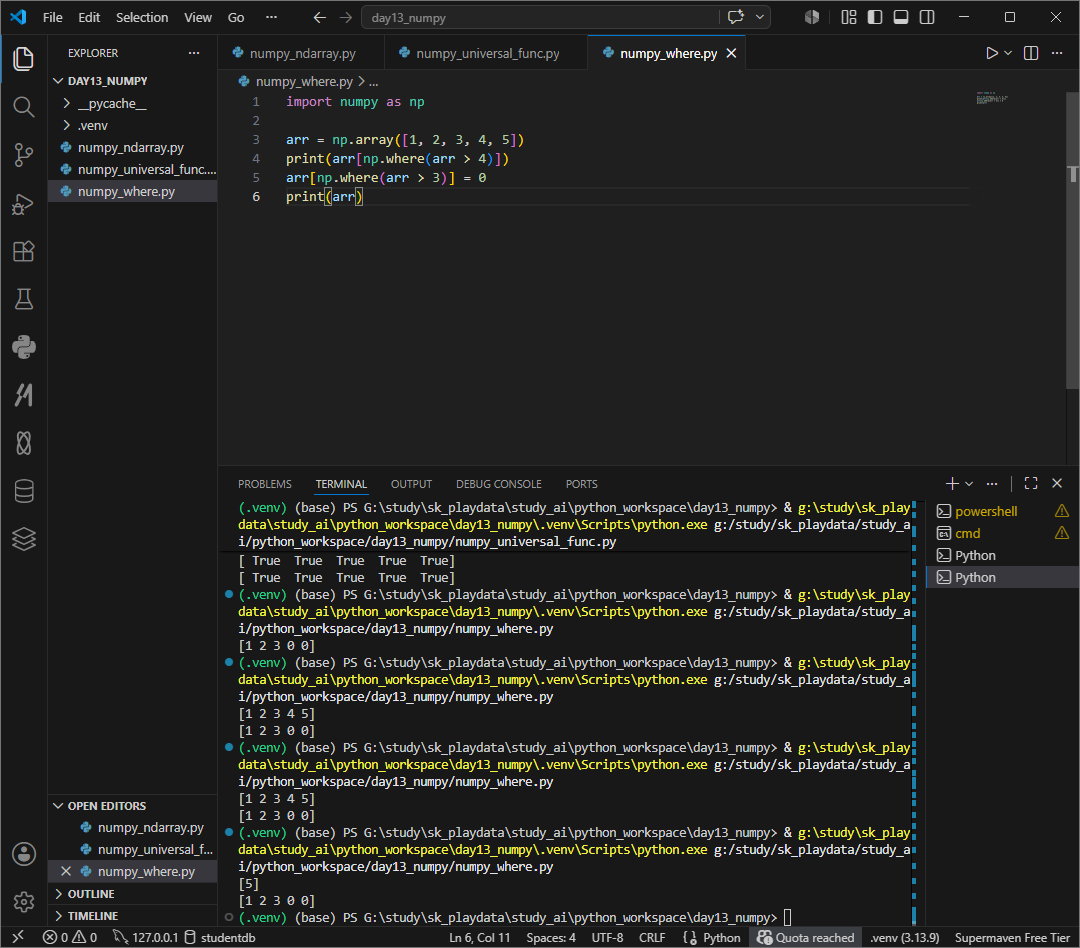Open the Python sidebar view
The height and width of the screenshot is (948, 1080).
click(23, 347)
